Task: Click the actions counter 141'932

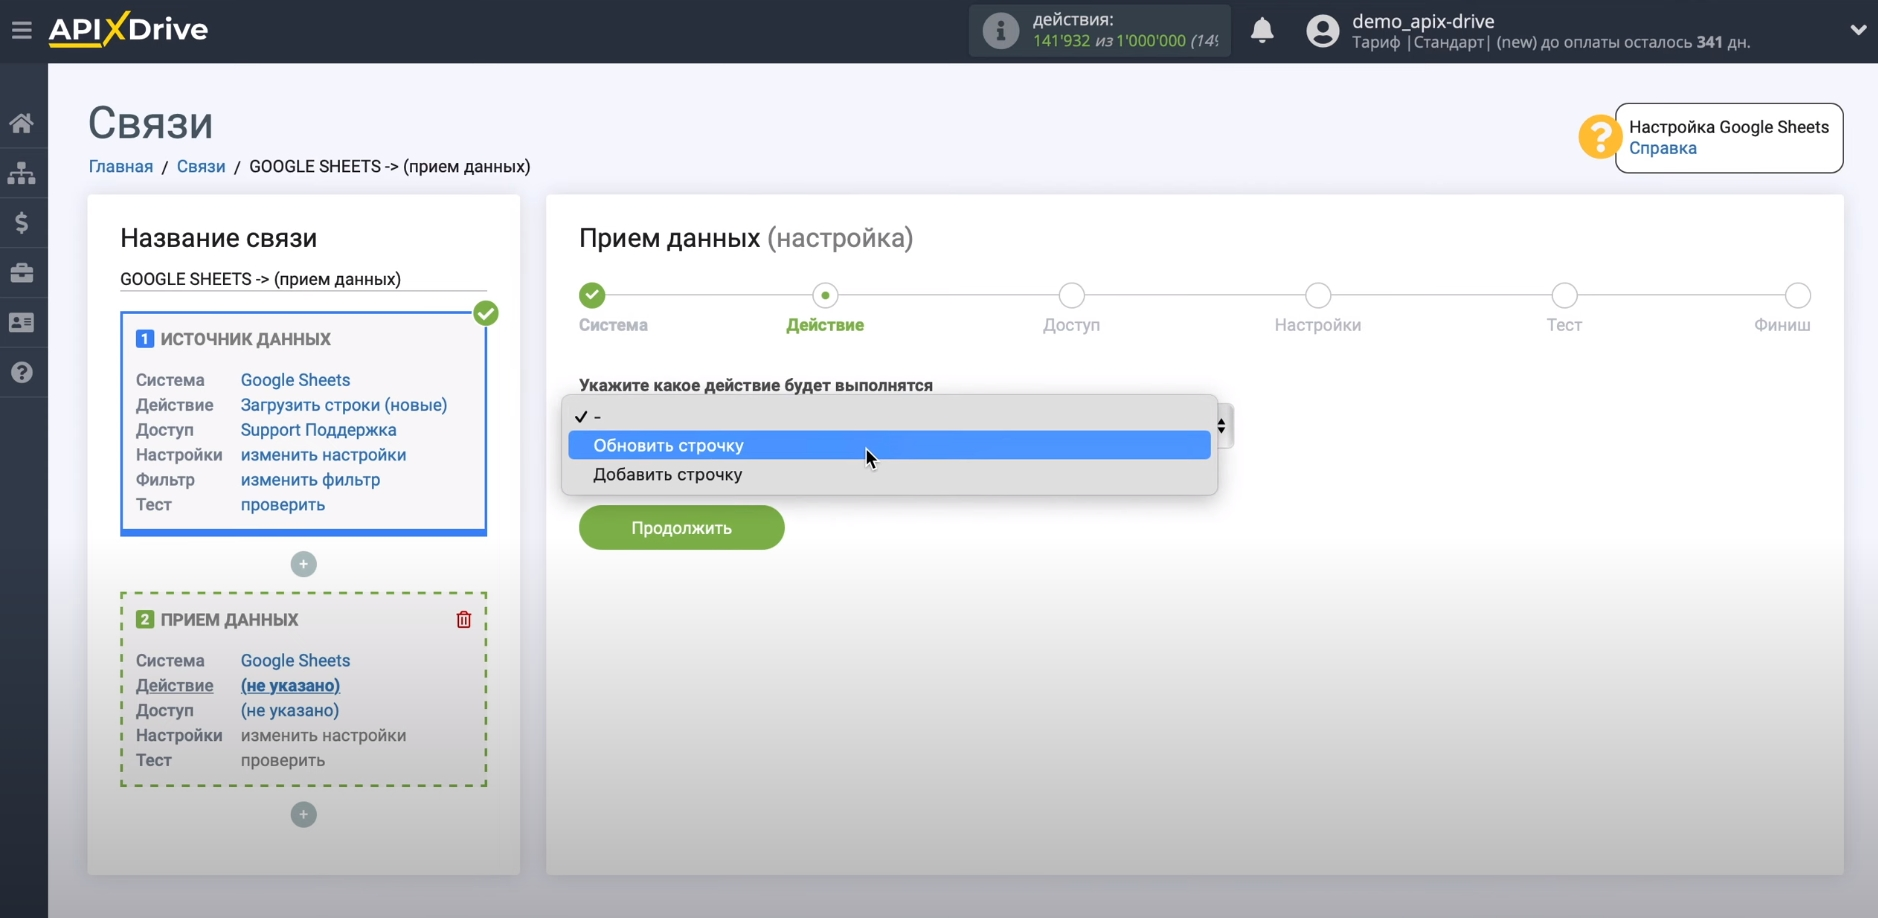Action: (1061, 41)
